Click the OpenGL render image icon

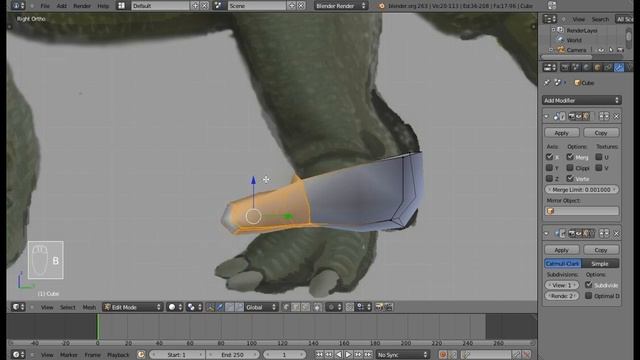379,307
